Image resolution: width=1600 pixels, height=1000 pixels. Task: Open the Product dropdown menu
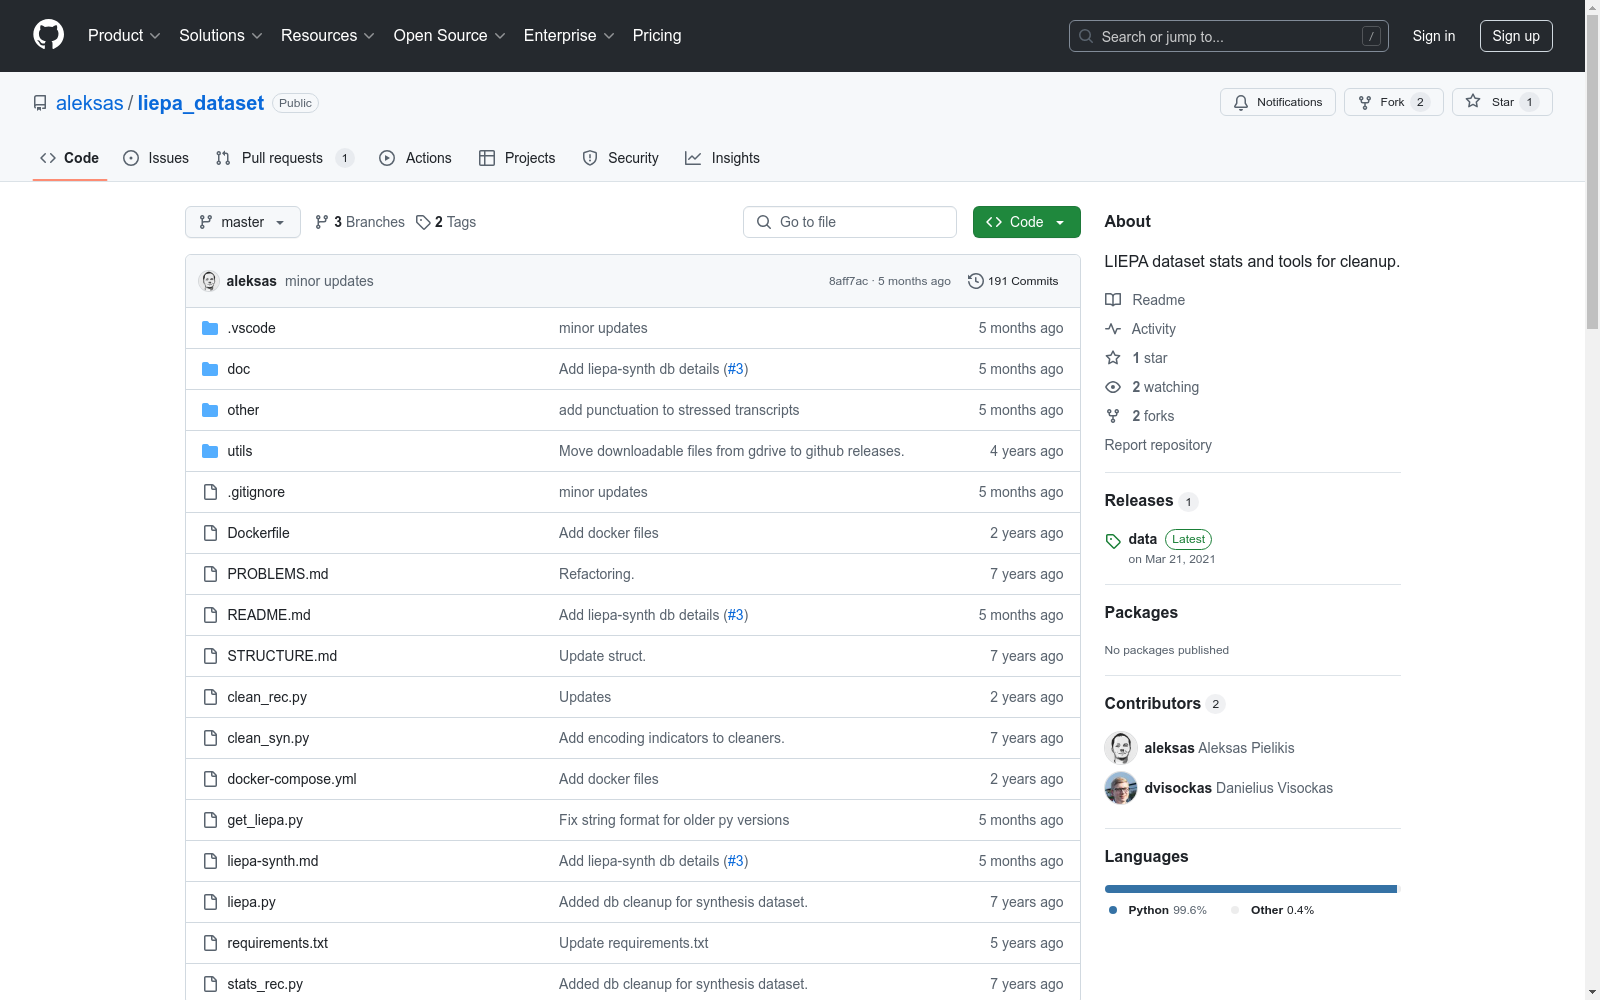[124, 36]
